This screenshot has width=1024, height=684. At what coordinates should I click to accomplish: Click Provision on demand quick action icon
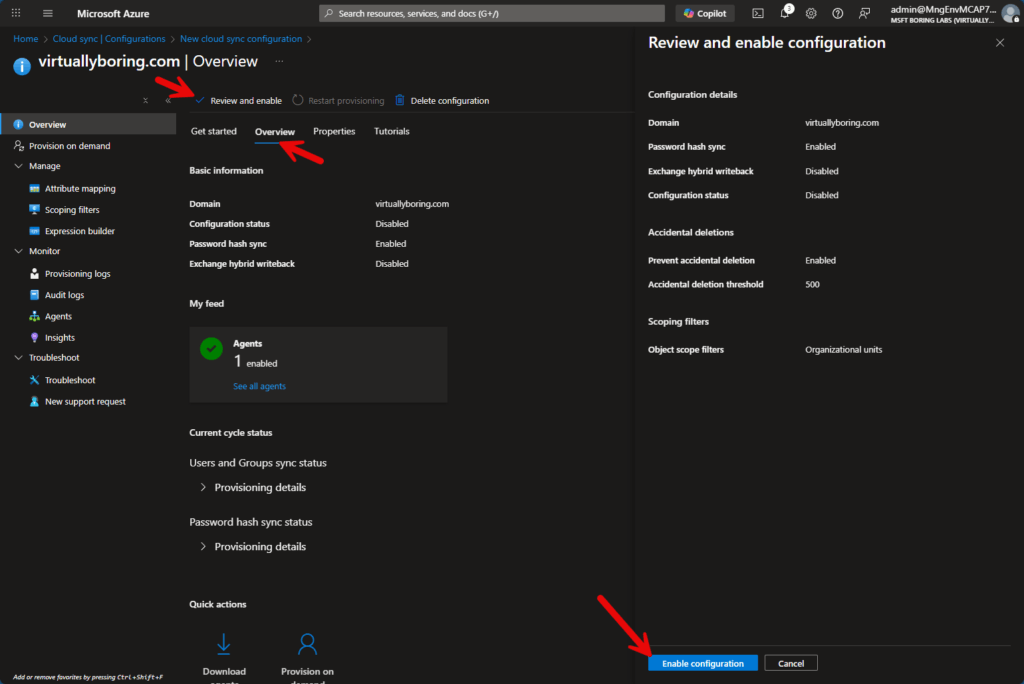(x=307, y=644)
